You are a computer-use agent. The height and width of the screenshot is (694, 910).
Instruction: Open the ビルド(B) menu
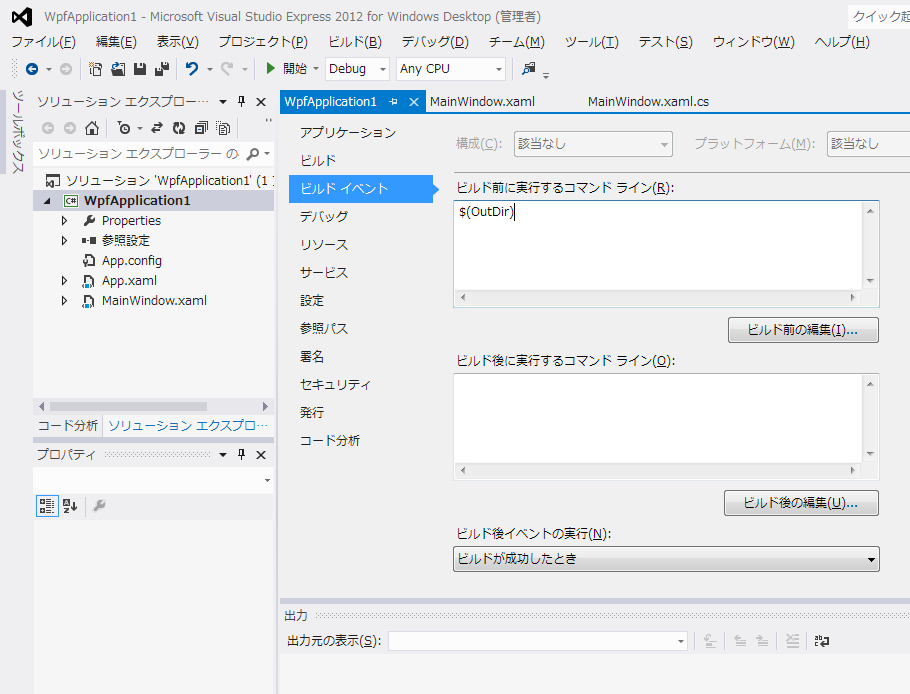coord(354,42)
